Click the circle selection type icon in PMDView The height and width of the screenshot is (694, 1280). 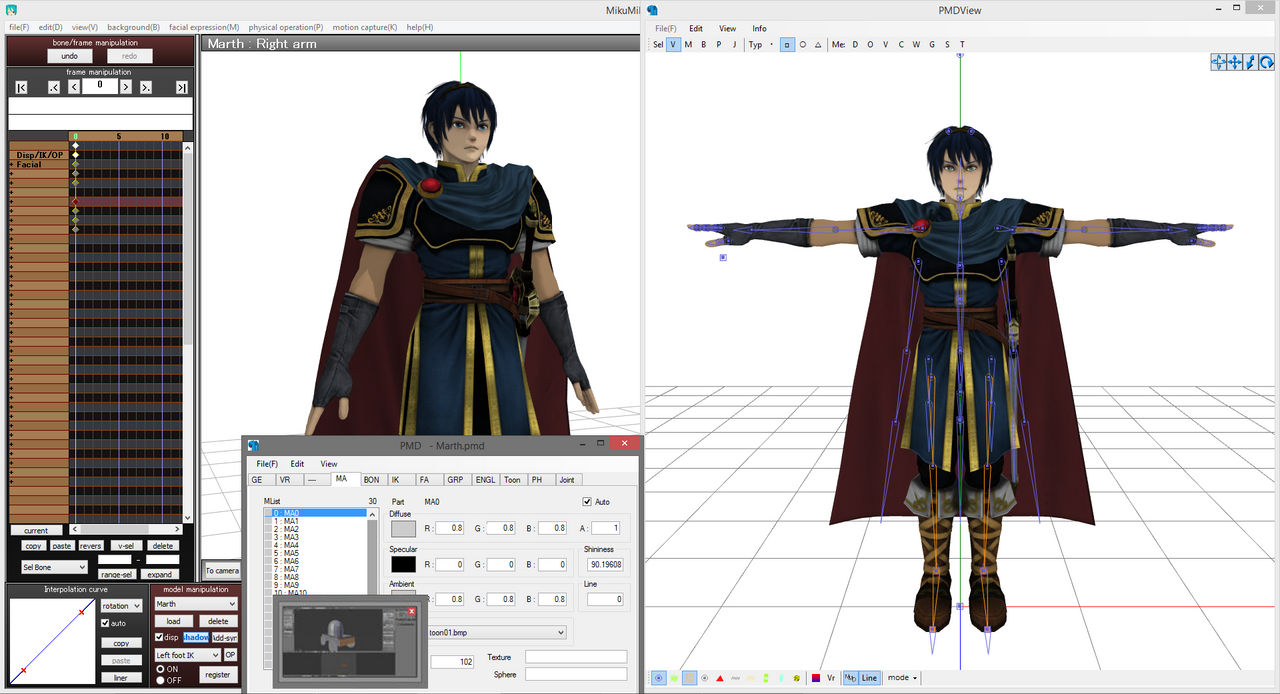(803, 44)
